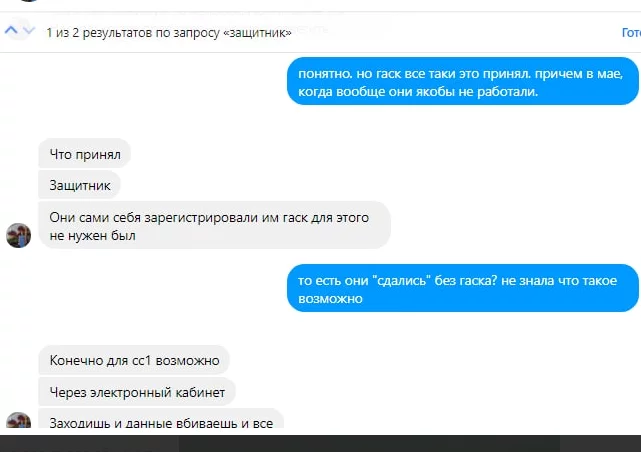Select message 'Через электронный кабинет'
Image resolution: width=641 pixels, height=452 pixels.
tap(137, 392)
